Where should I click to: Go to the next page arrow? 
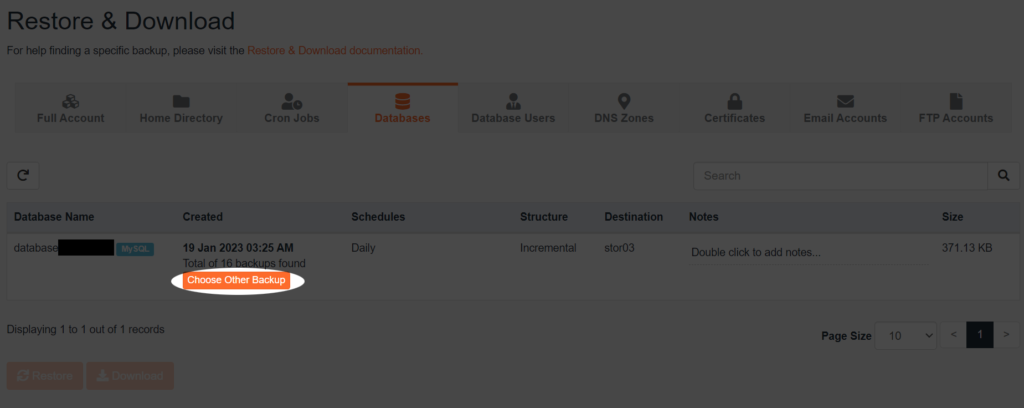pos(1006,336)
